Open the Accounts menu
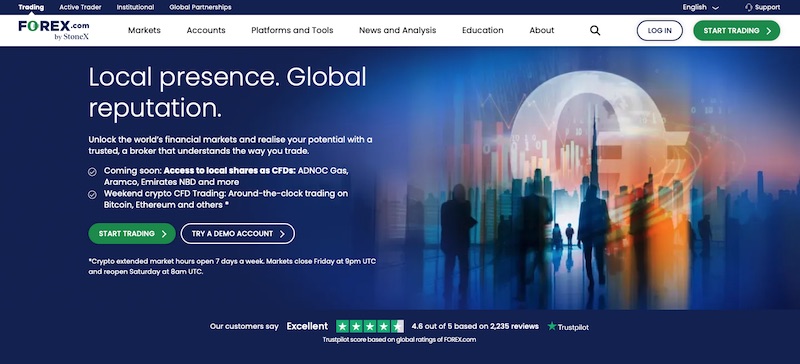This screenshot has height=364, width=800. point(206,31)
